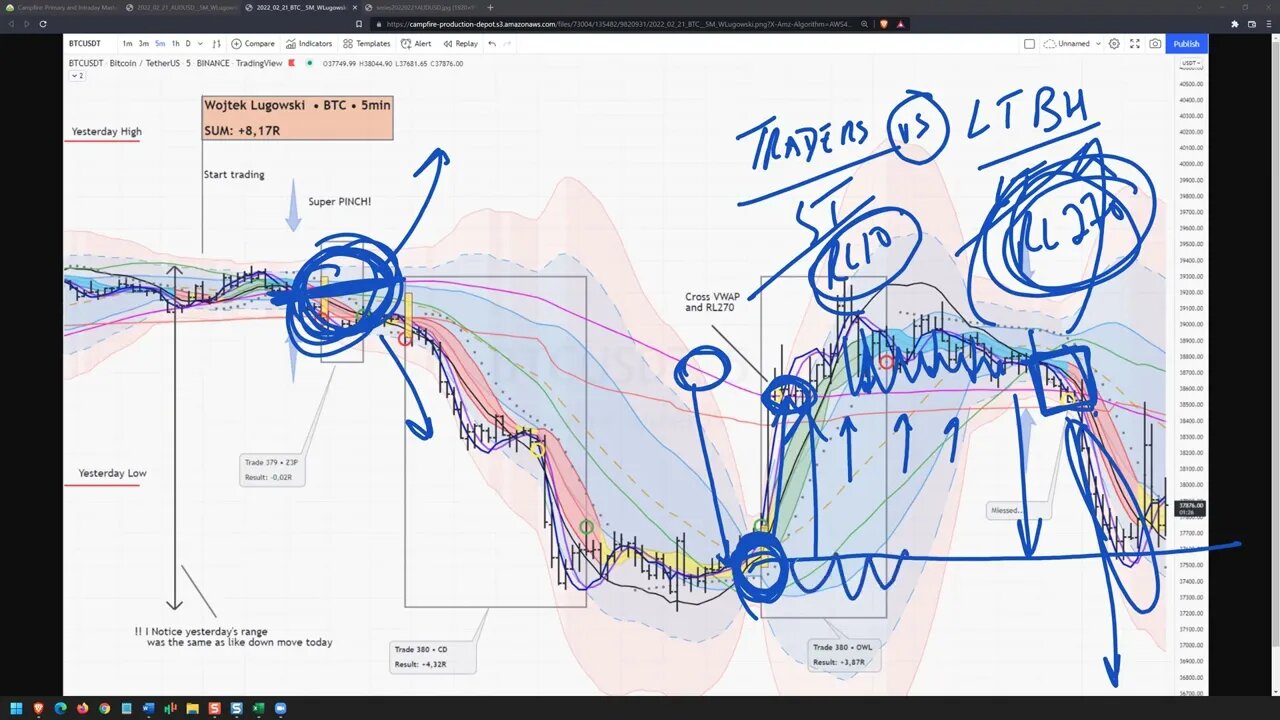The width and height of the screenshot is (1280, 720).
Task: Expand the Unnamed layout dropdown arrow
Action: tap(1098, 44)
